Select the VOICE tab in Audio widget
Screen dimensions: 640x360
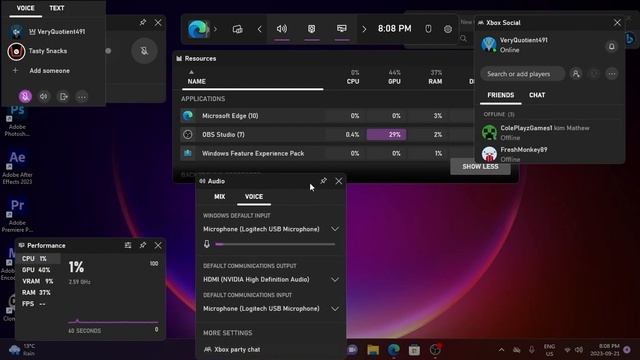click(x=254, y=197)
